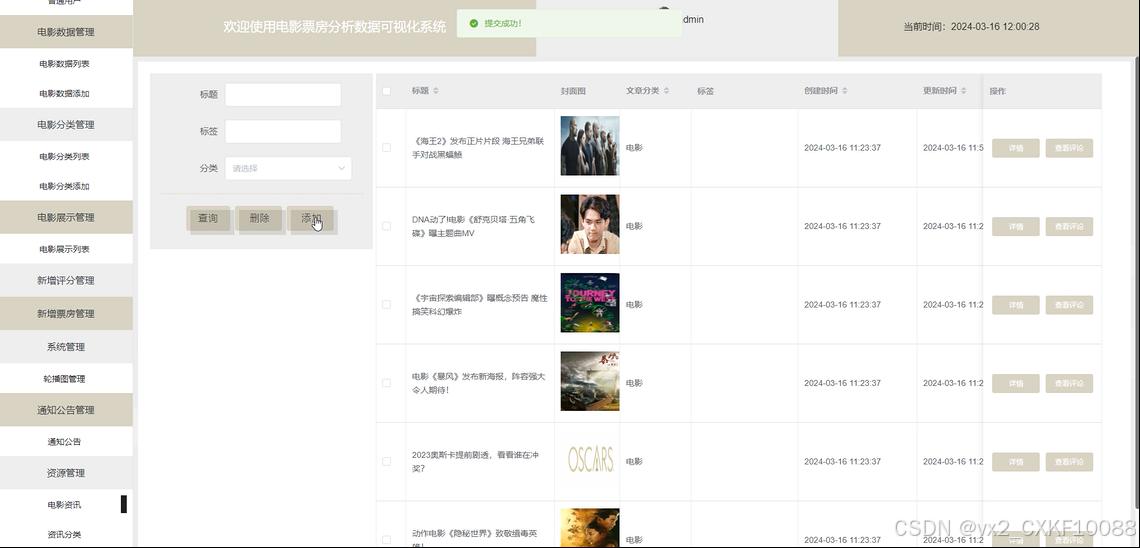The image size is (1140, 548).
Task: Expand the 新增票房管理 sidebar section
Action: pyautogui.click(x=66, y=314)
